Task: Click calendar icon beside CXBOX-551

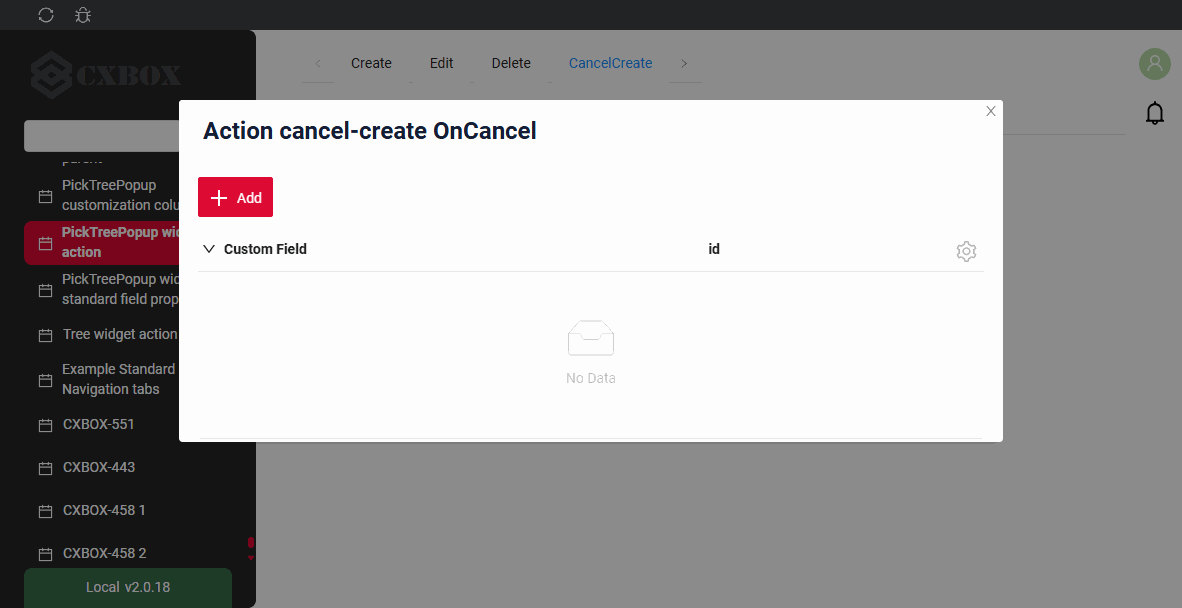Action: pyautogui.click(x=45, y=425)
